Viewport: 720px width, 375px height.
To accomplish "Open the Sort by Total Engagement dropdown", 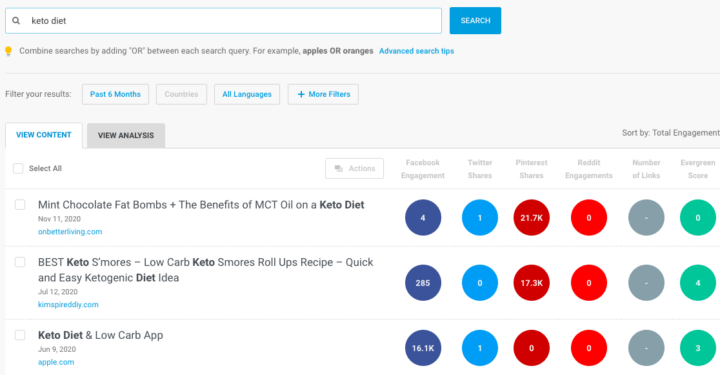I will tap(670, 133).
